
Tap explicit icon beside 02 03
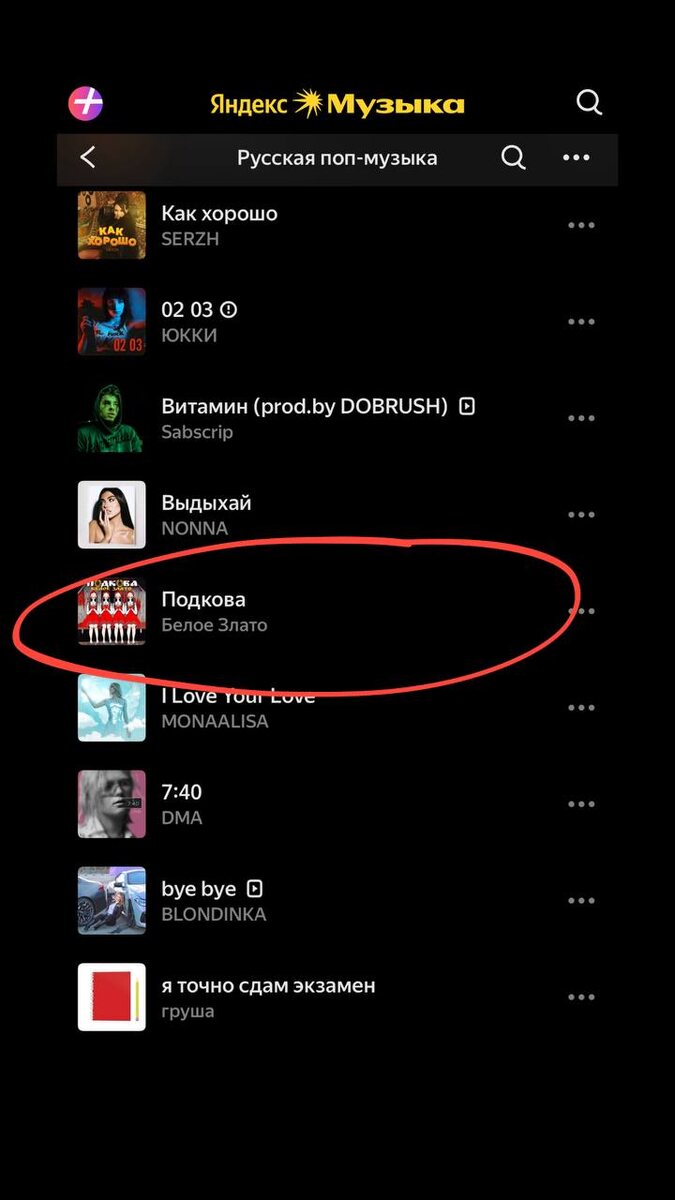[x=229, y=309]
